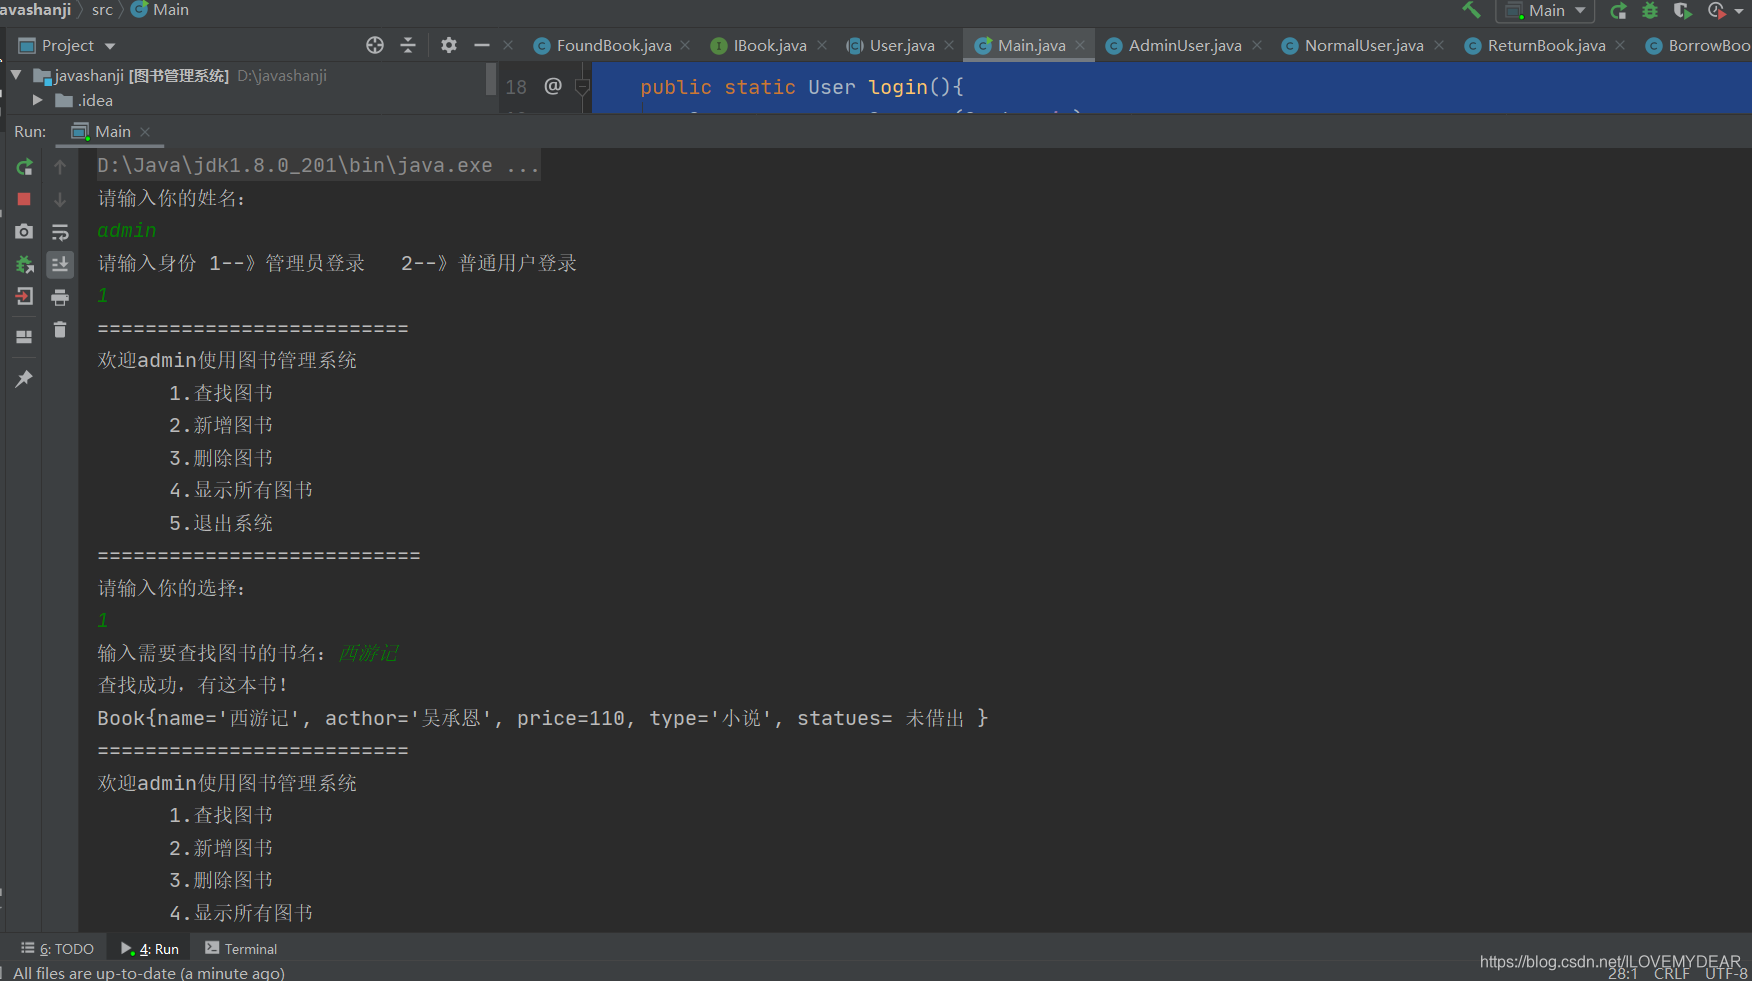Screen dimensions: 1752x981
Task: Close the Main tab in Run panel
Action: (145, 132)
